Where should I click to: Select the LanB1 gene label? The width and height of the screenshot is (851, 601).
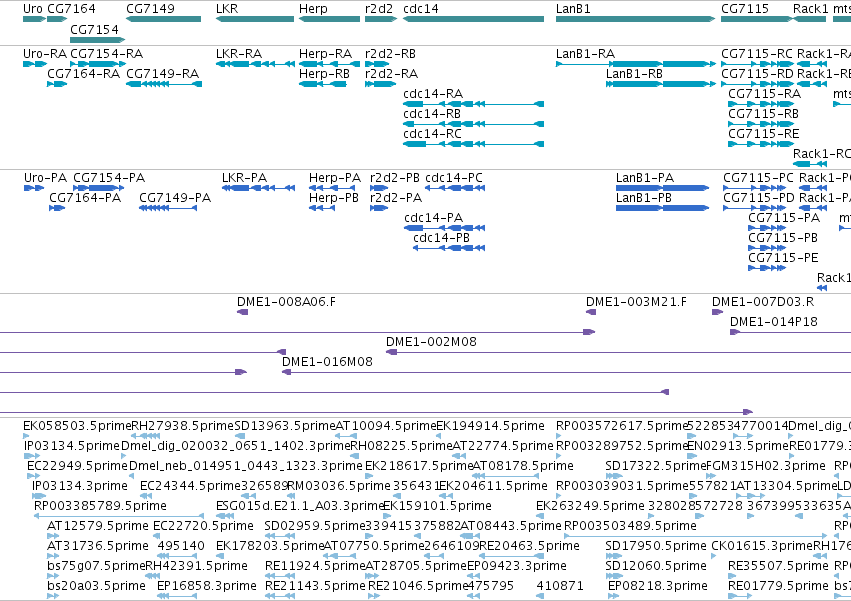573,9
